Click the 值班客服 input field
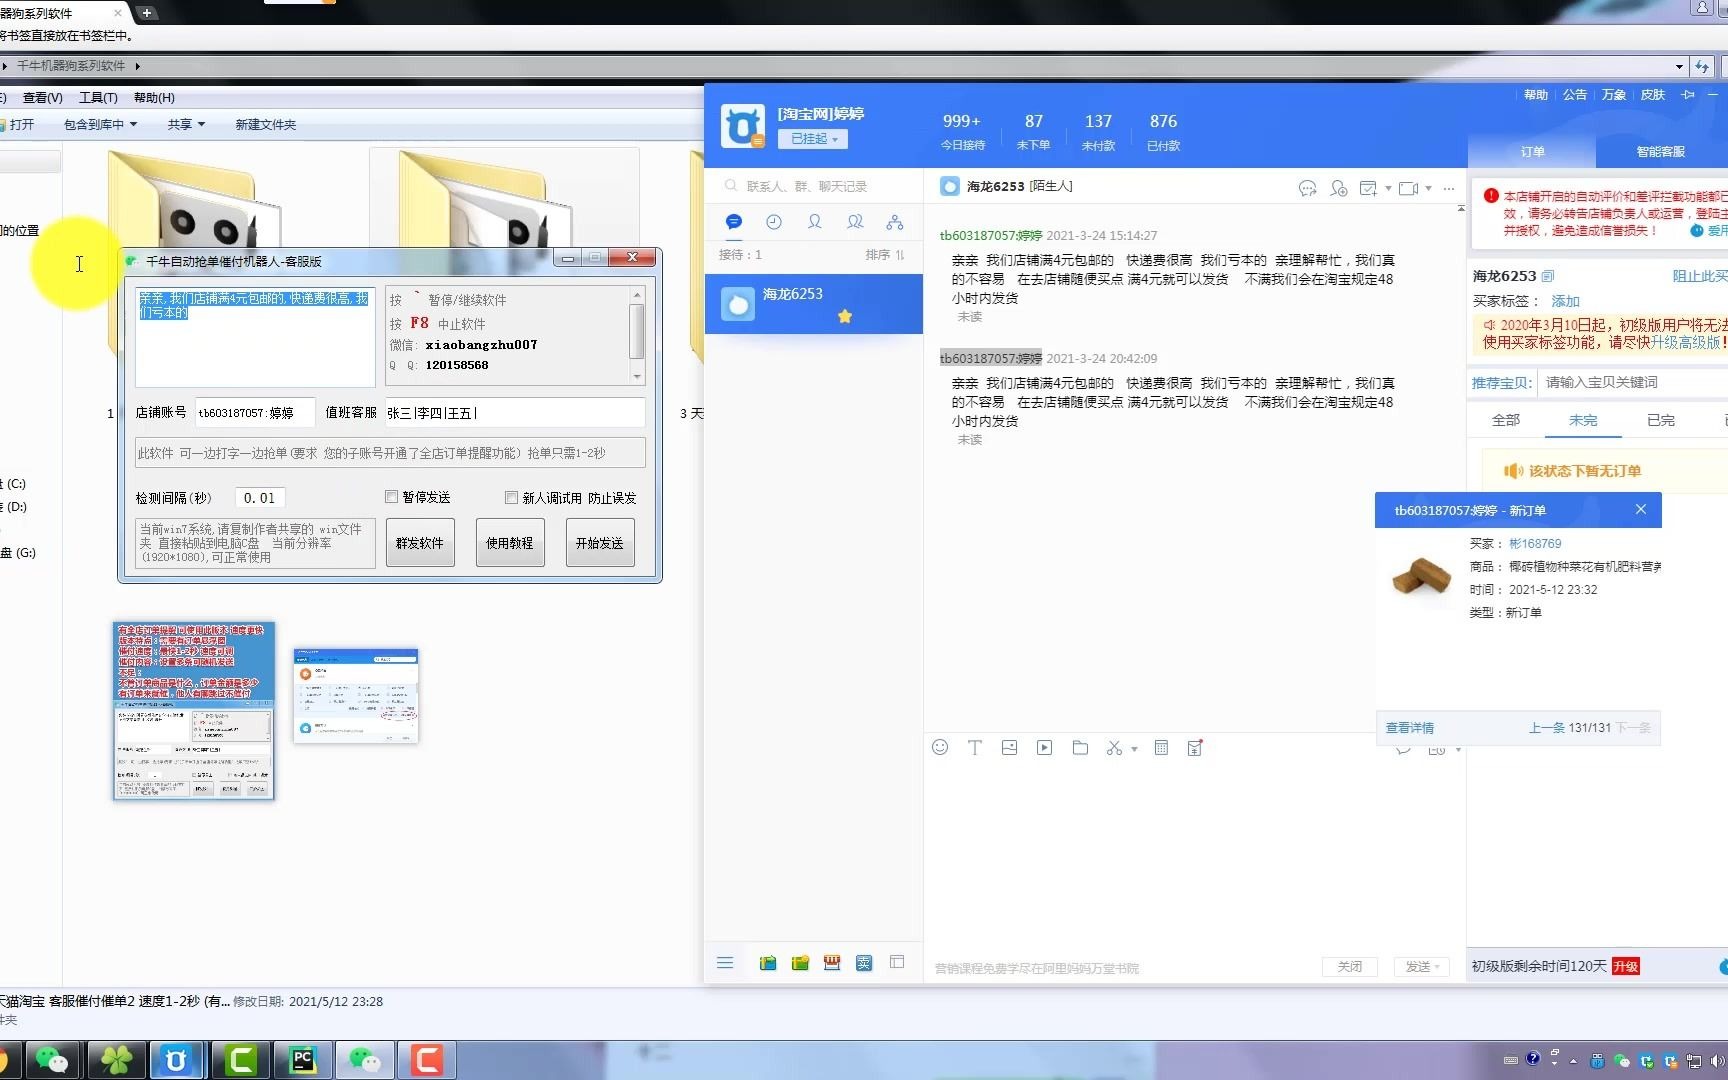Image resolution: width=1728 pixels, height=1080 pixels. coord(514,412)
